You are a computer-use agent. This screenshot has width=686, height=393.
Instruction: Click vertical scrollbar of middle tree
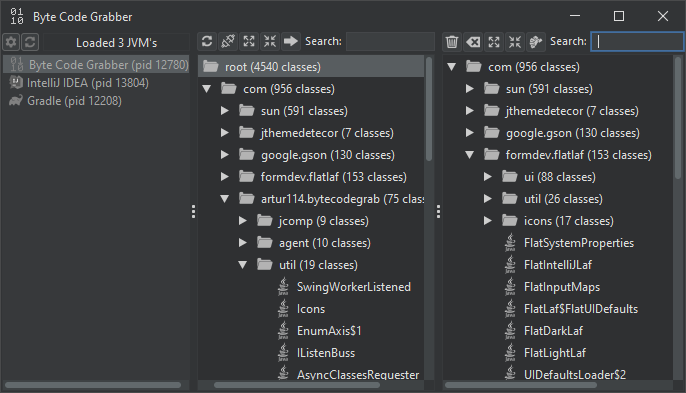coord(429,109)
